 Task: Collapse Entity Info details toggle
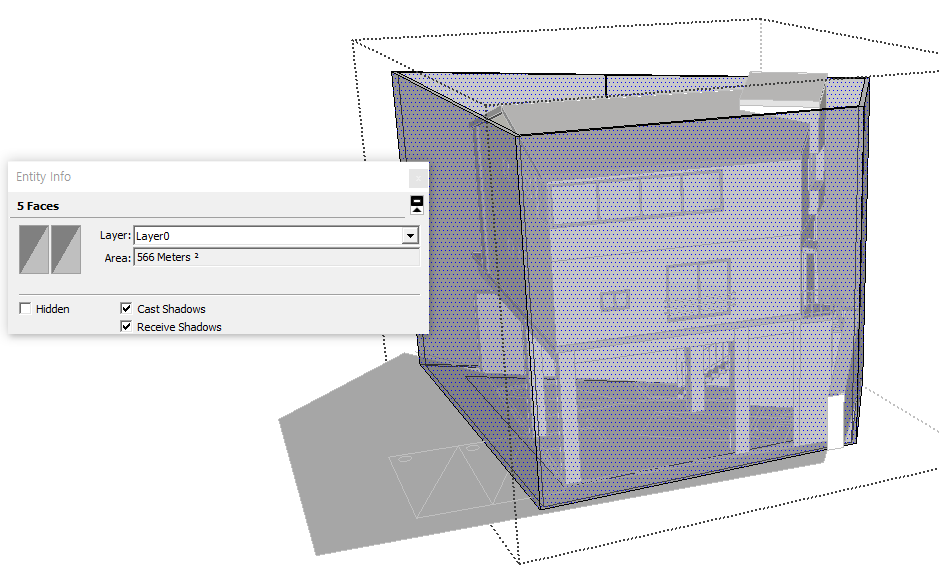[417, 205]
